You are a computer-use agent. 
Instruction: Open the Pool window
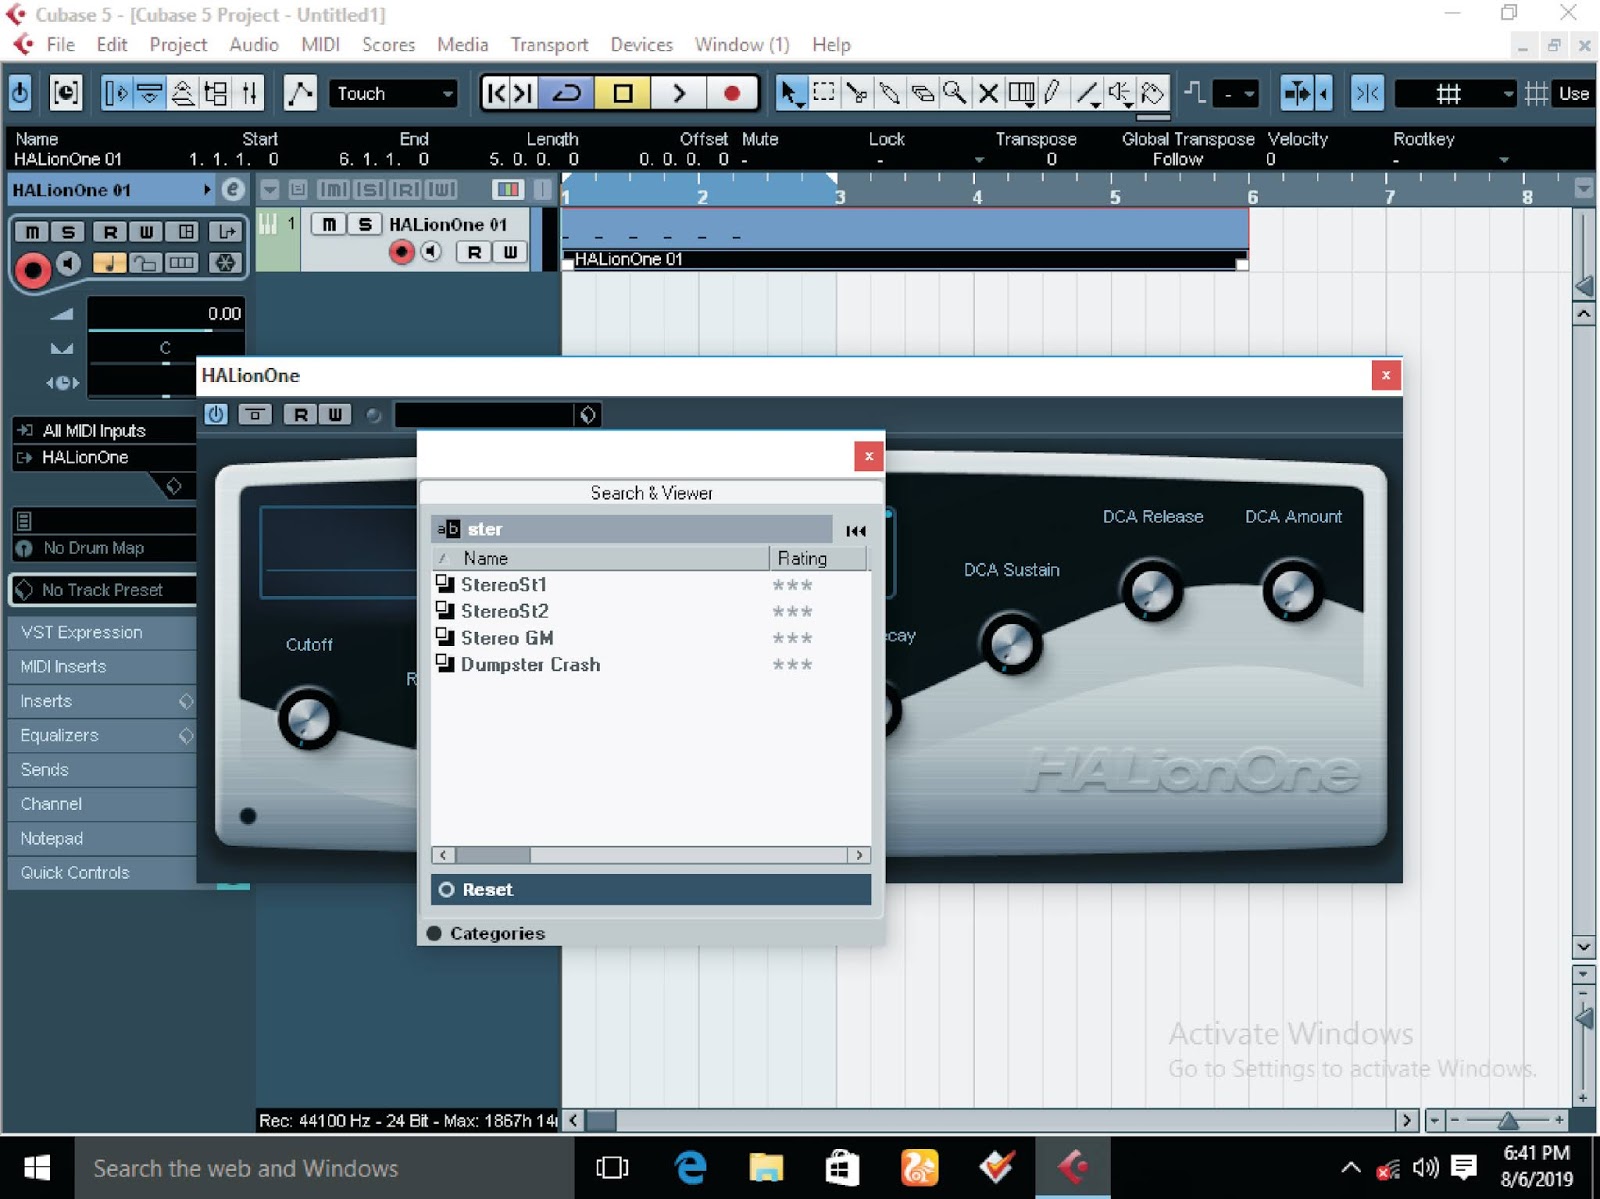[x=216, y=93]
